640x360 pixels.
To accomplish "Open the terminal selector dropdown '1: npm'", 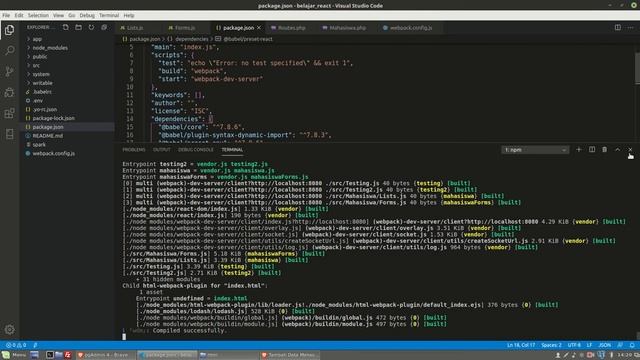I will point(535,150).
